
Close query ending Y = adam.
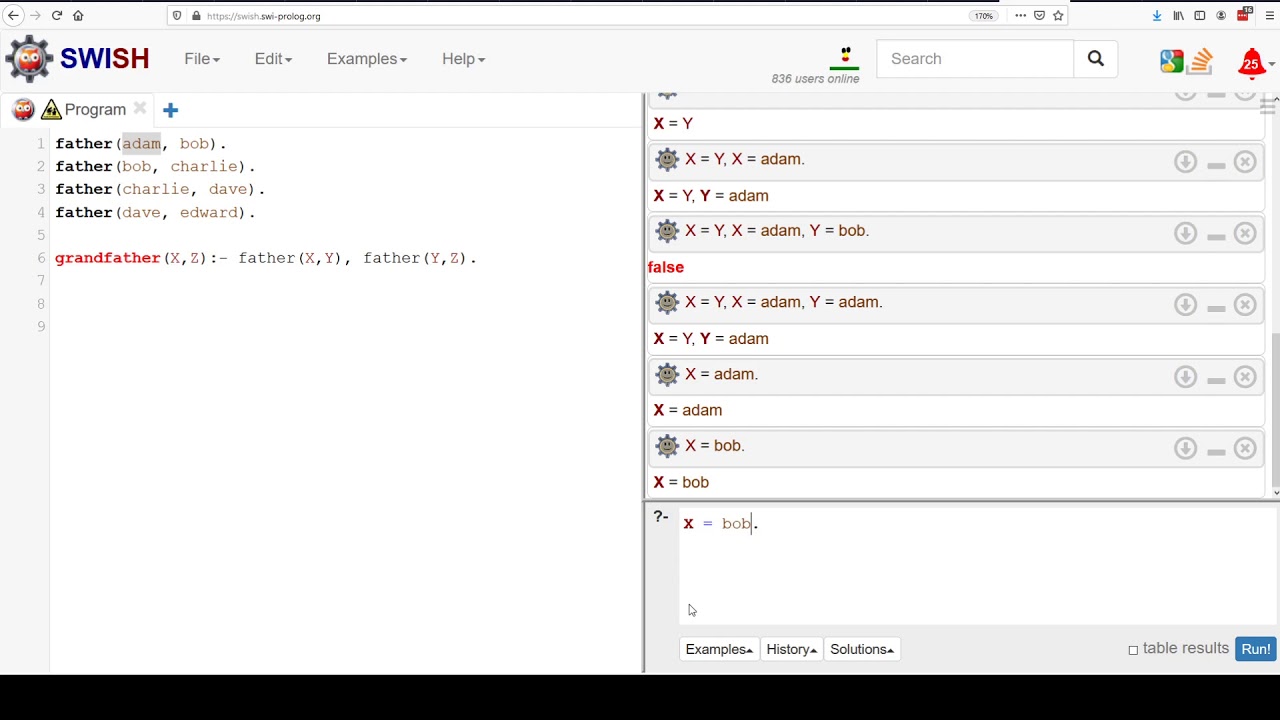pyautogui.click(x=1245, y=305)
